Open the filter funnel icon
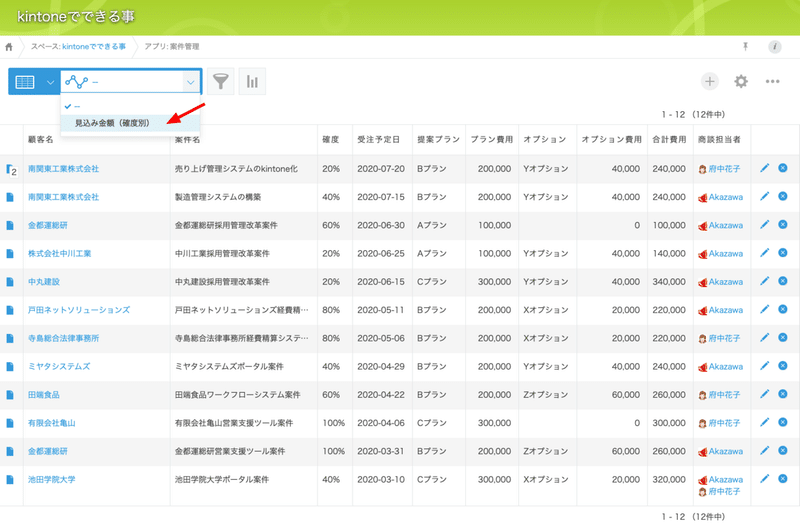Viewport: 800px width, 526px height. tap(220, 81)
